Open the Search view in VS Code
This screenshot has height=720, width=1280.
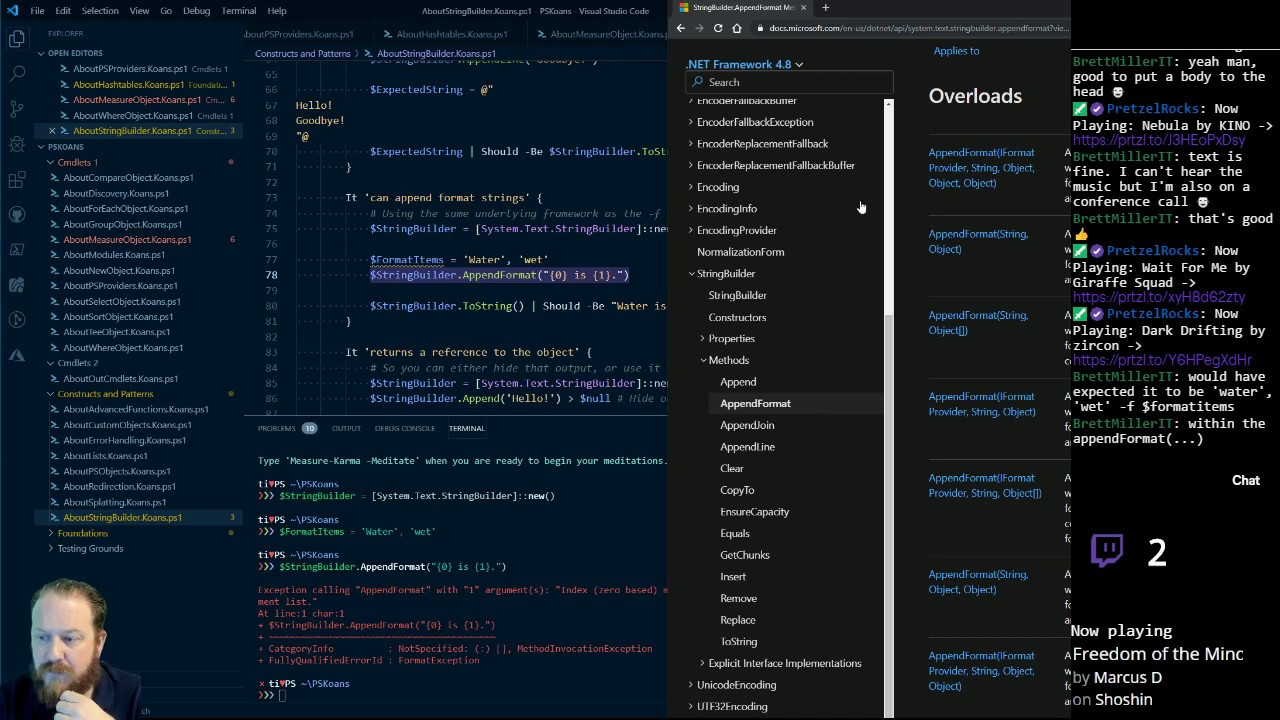[17, 74]
